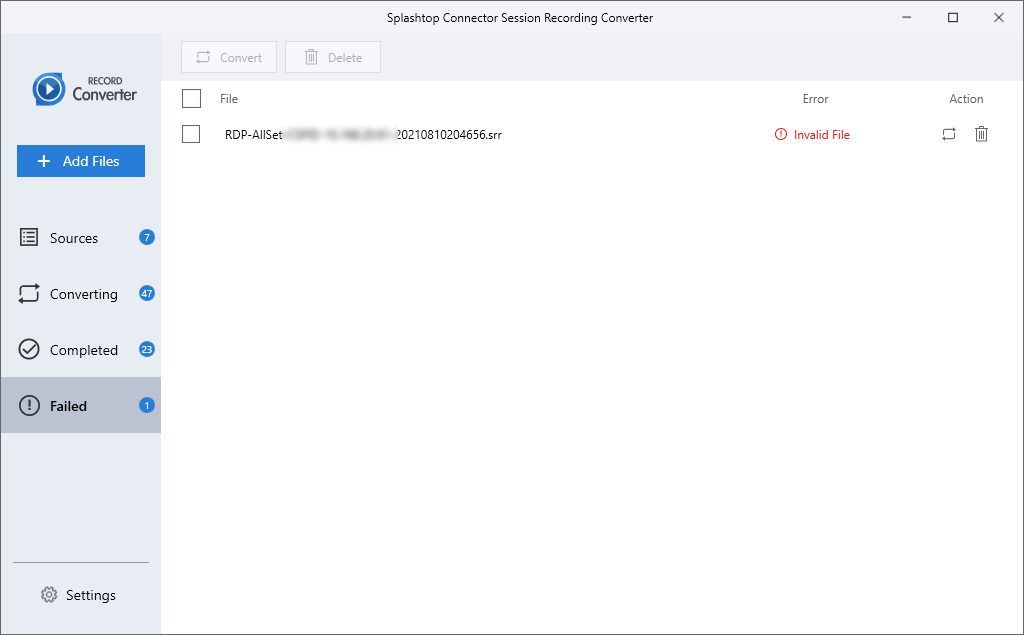Delete the failed .srr file with trash icon

click(981, 134)
